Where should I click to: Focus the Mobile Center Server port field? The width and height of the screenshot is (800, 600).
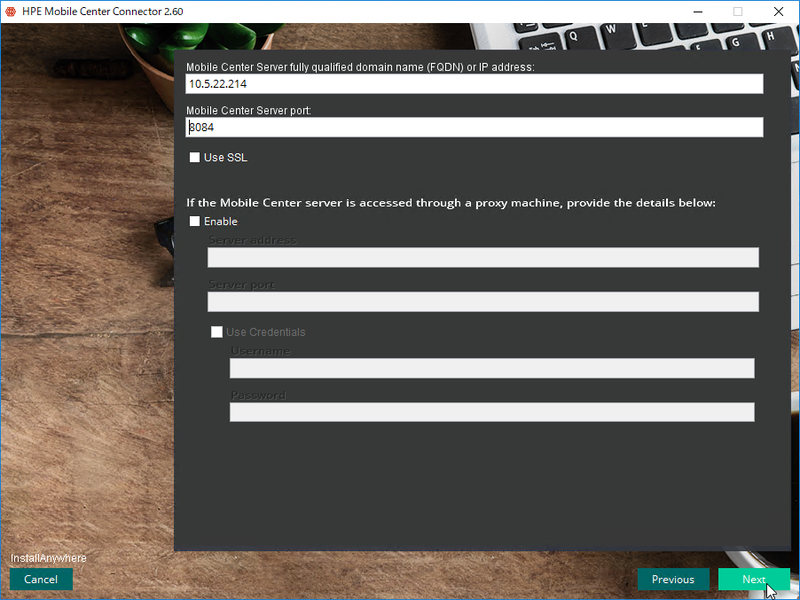pyautogui.click(x=475, y=128)
